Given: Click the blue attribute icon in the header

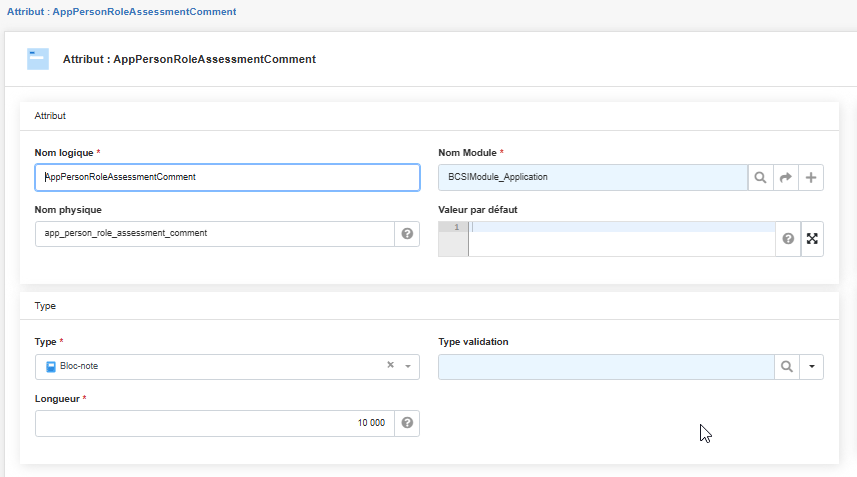Looking at the screenshot, I should tap(38, 59).
